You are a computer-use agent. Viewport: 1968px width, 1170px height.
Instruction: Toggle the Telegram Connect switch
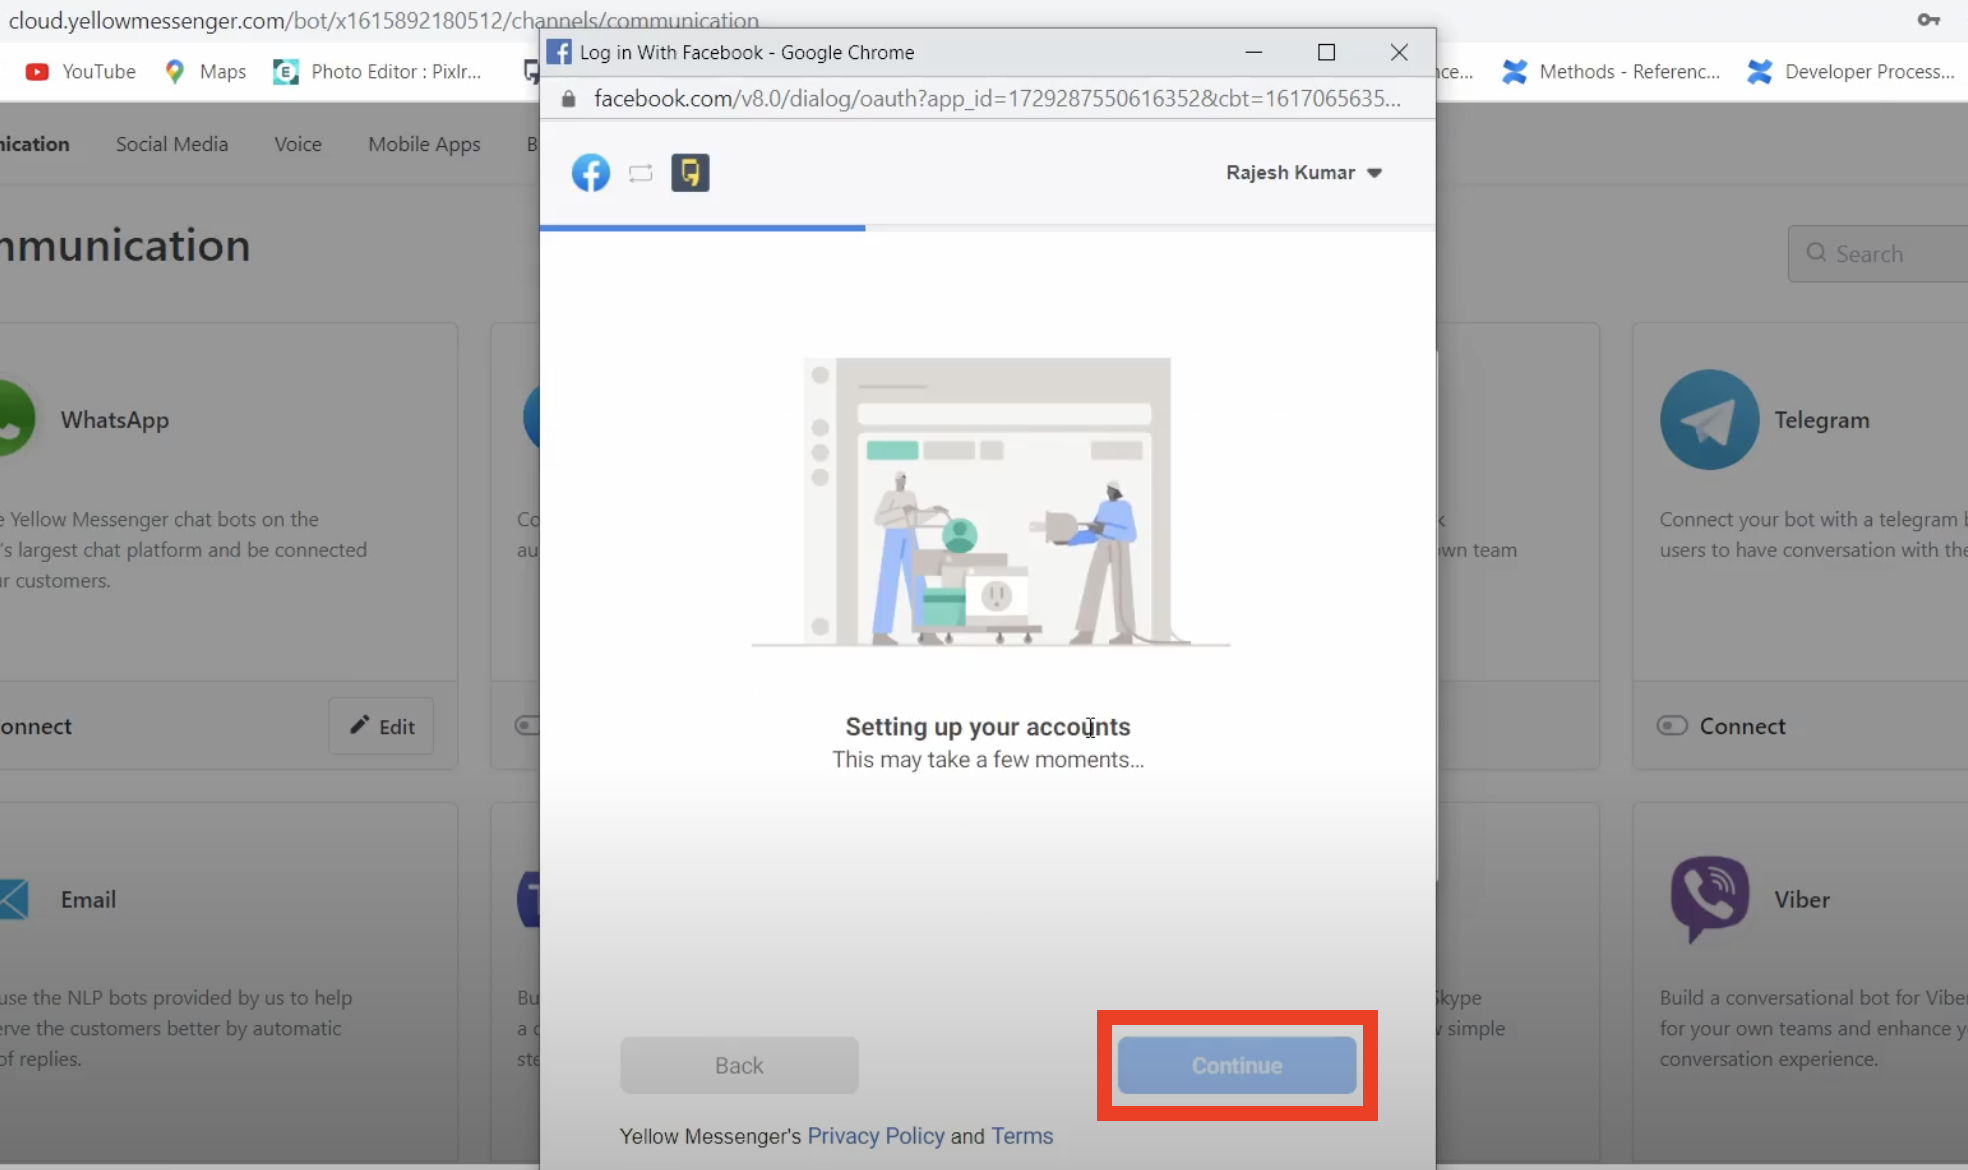1672,726
